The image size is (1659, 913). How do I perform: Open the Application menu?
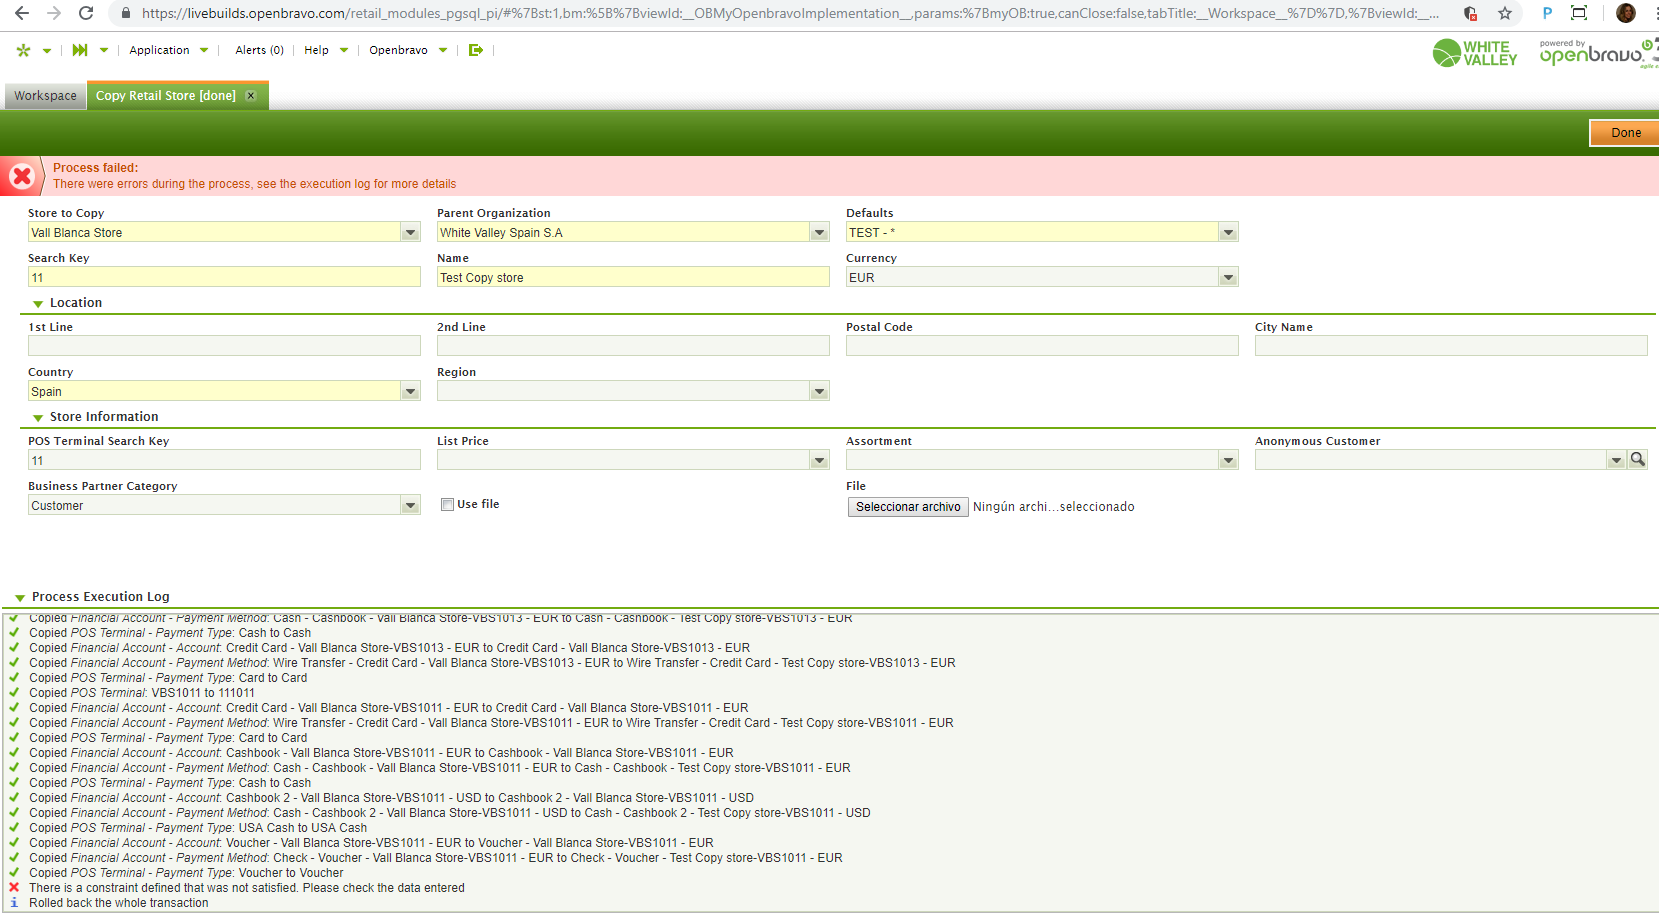tap(168, 50)
